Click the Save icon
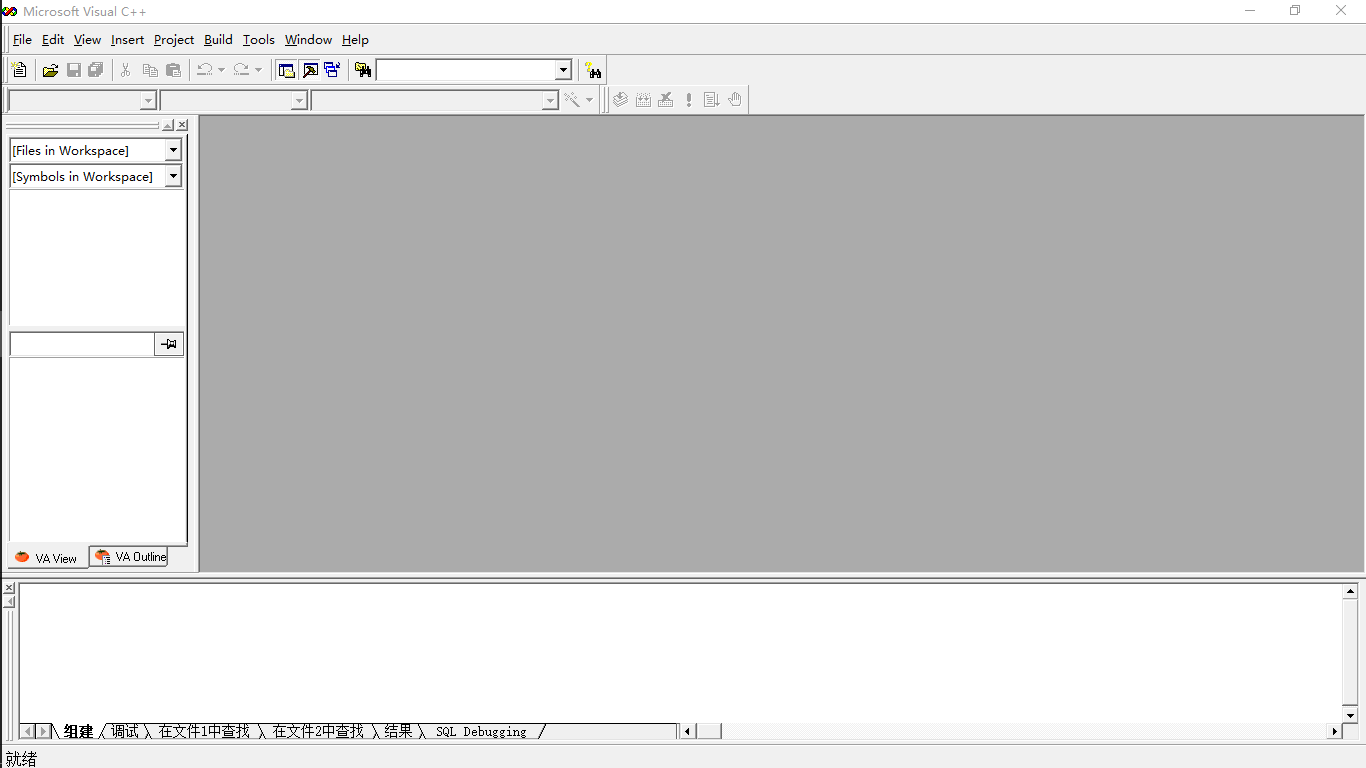Viewport: 1366px width, 768px height. coord(74,70)
